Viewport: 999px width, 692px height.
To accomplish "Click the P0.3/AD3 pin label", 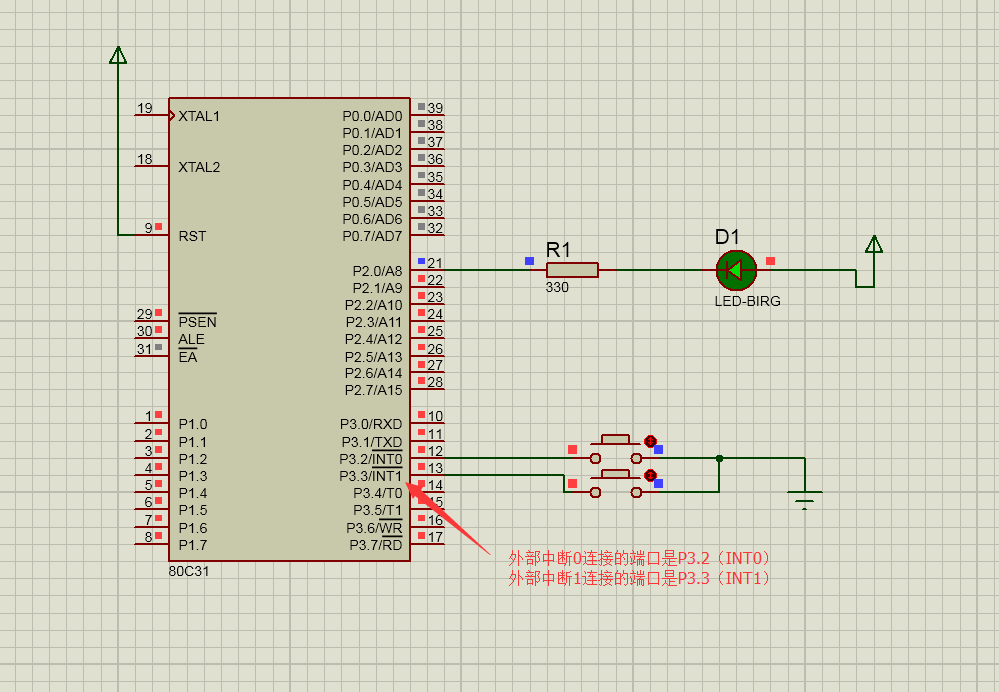I will [372, 167].
